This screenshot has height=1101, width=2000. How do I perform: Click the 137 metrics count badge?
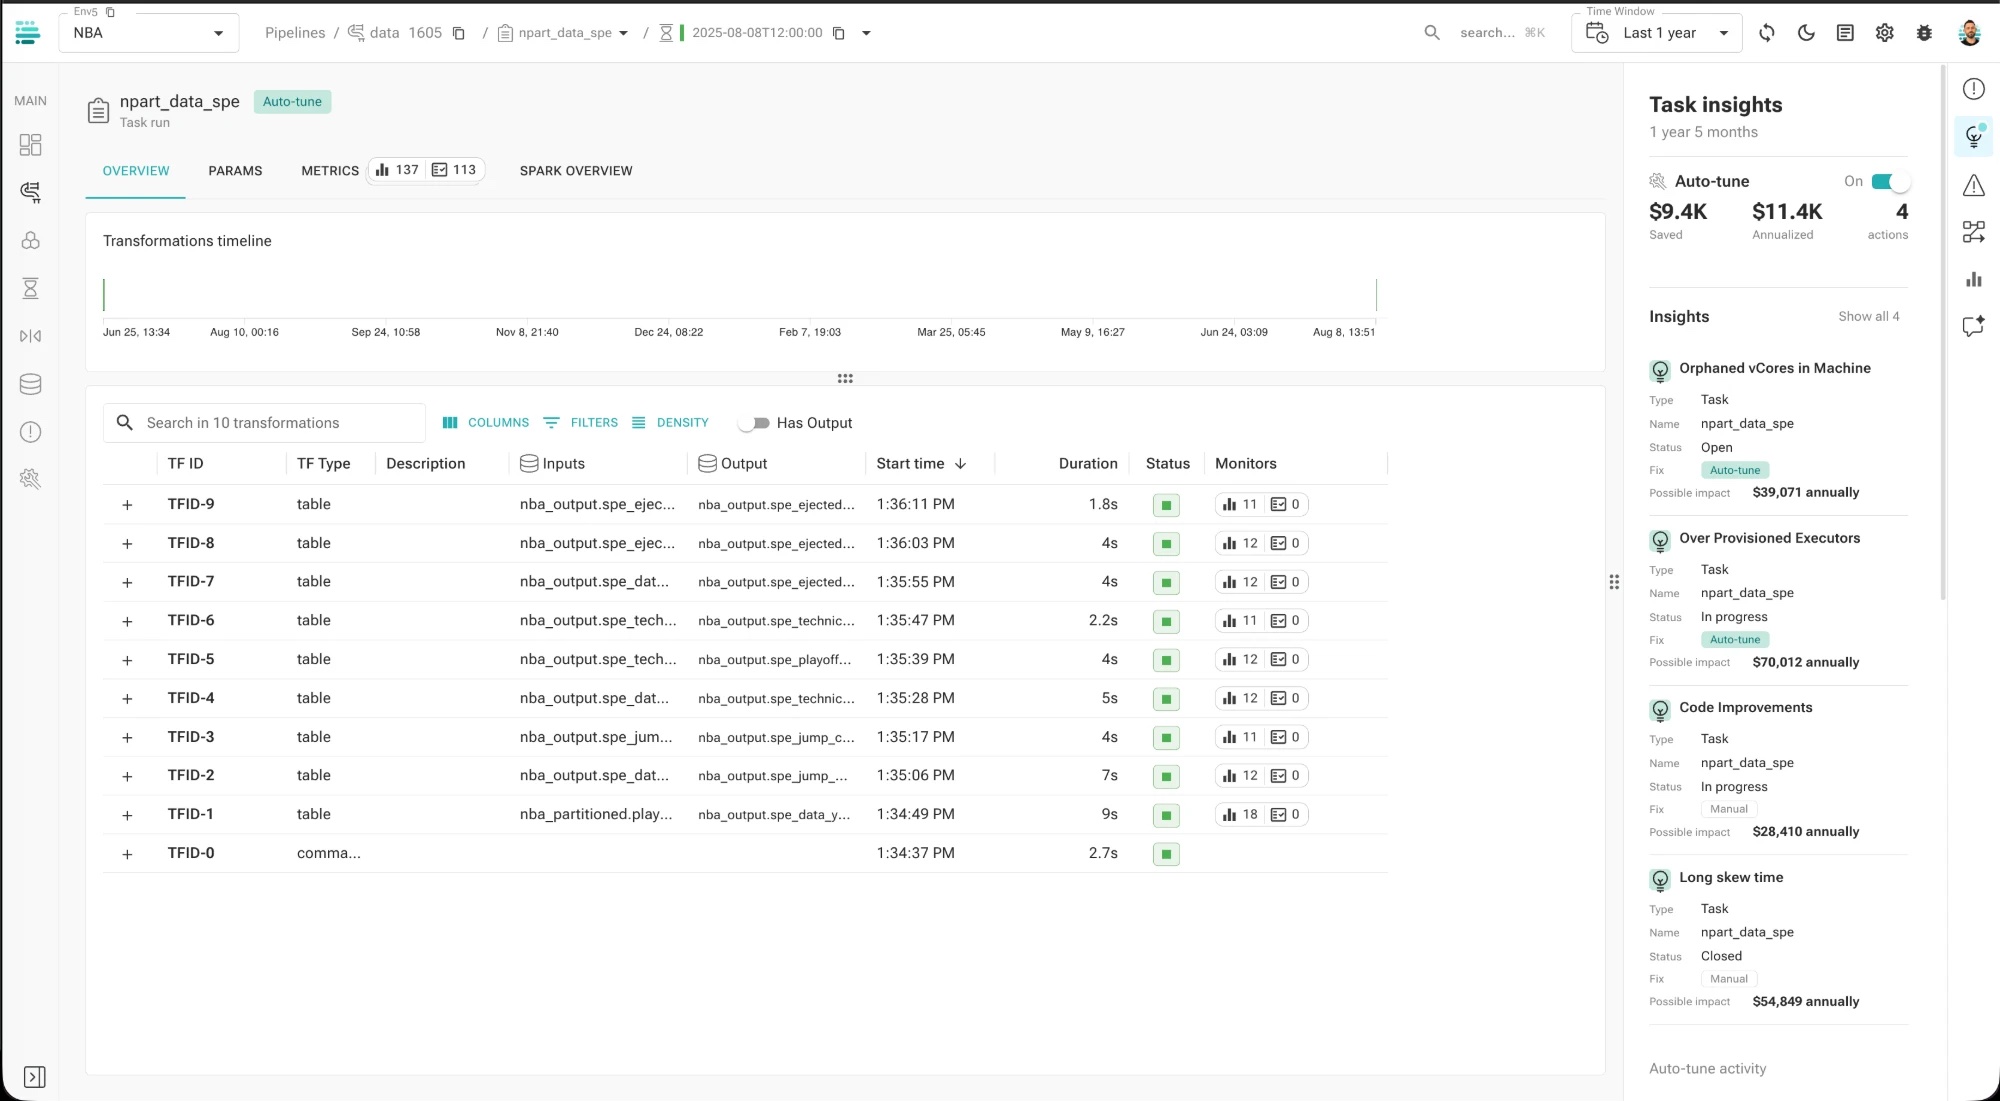[397, 170]
